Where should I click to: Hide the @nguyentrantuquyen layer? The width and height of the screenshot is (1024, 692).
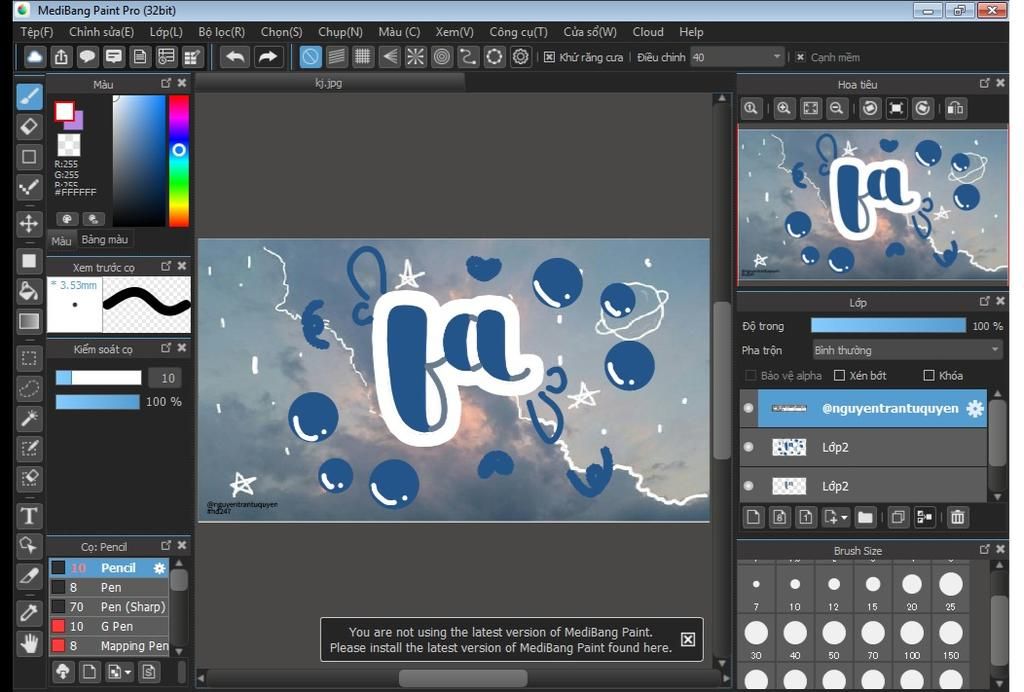tap(748, 409)
